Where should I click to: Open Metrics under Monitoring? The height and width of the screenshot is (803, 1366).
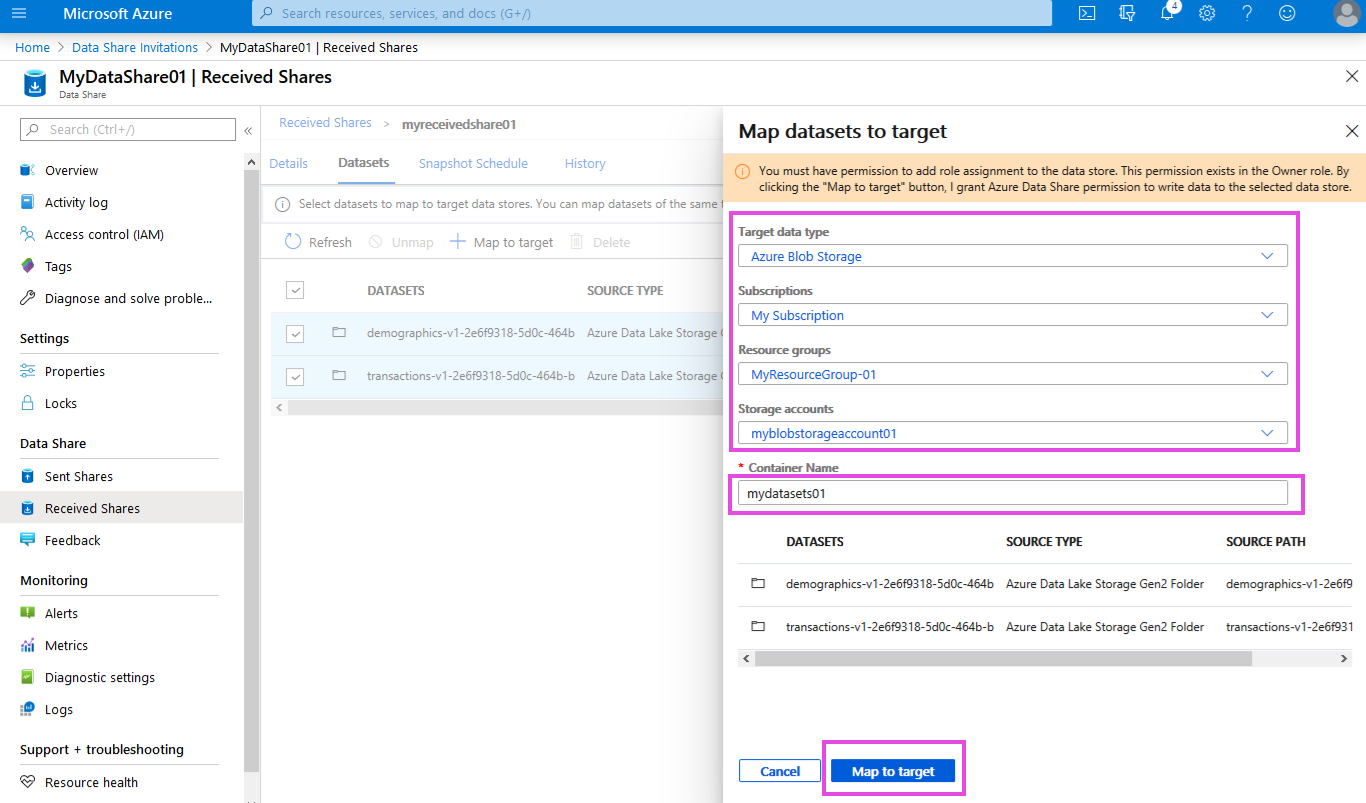pos(66,645)
